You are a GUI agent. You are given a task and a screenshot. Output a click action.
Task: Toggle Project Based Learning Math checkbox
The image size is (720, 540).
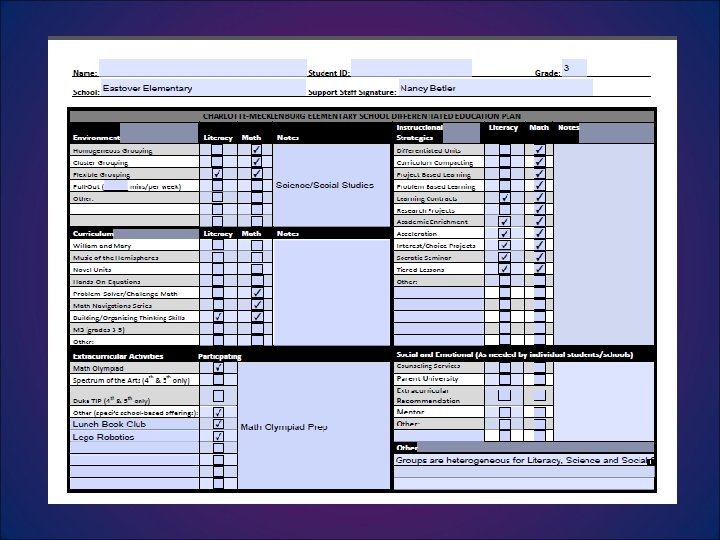click(540, 174)
